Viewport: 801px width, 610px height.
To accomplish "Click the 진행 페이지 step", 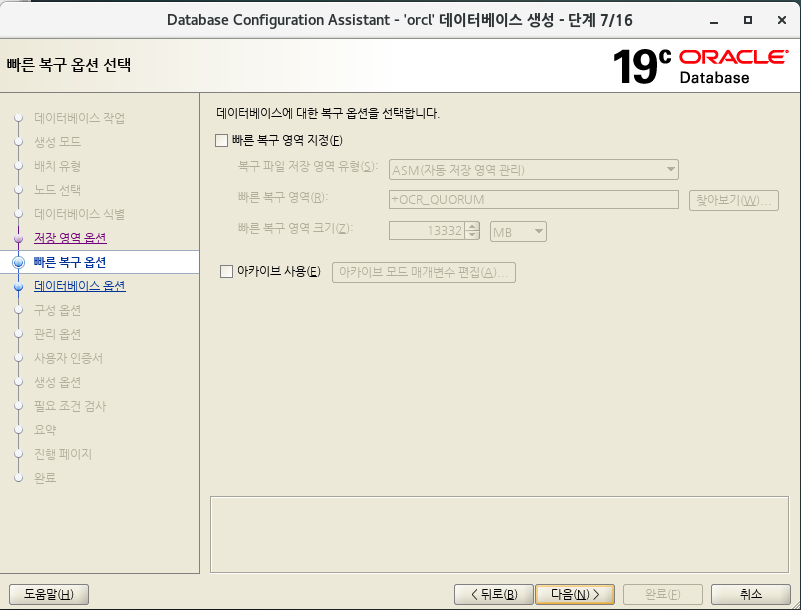I will 63,454.
